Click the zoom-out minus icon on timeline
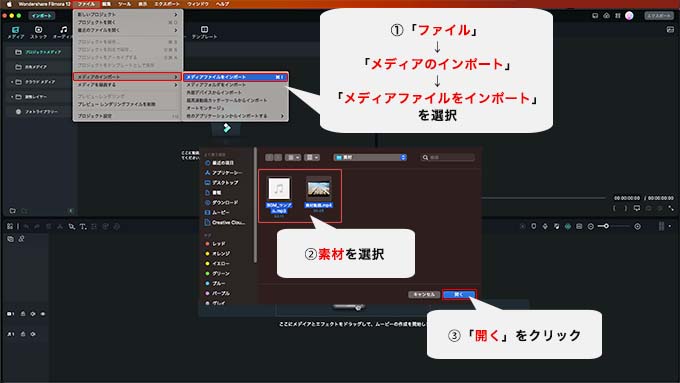The width and height of the screenshot is (680, 383). pyautogui.click(x=591, y=226)
